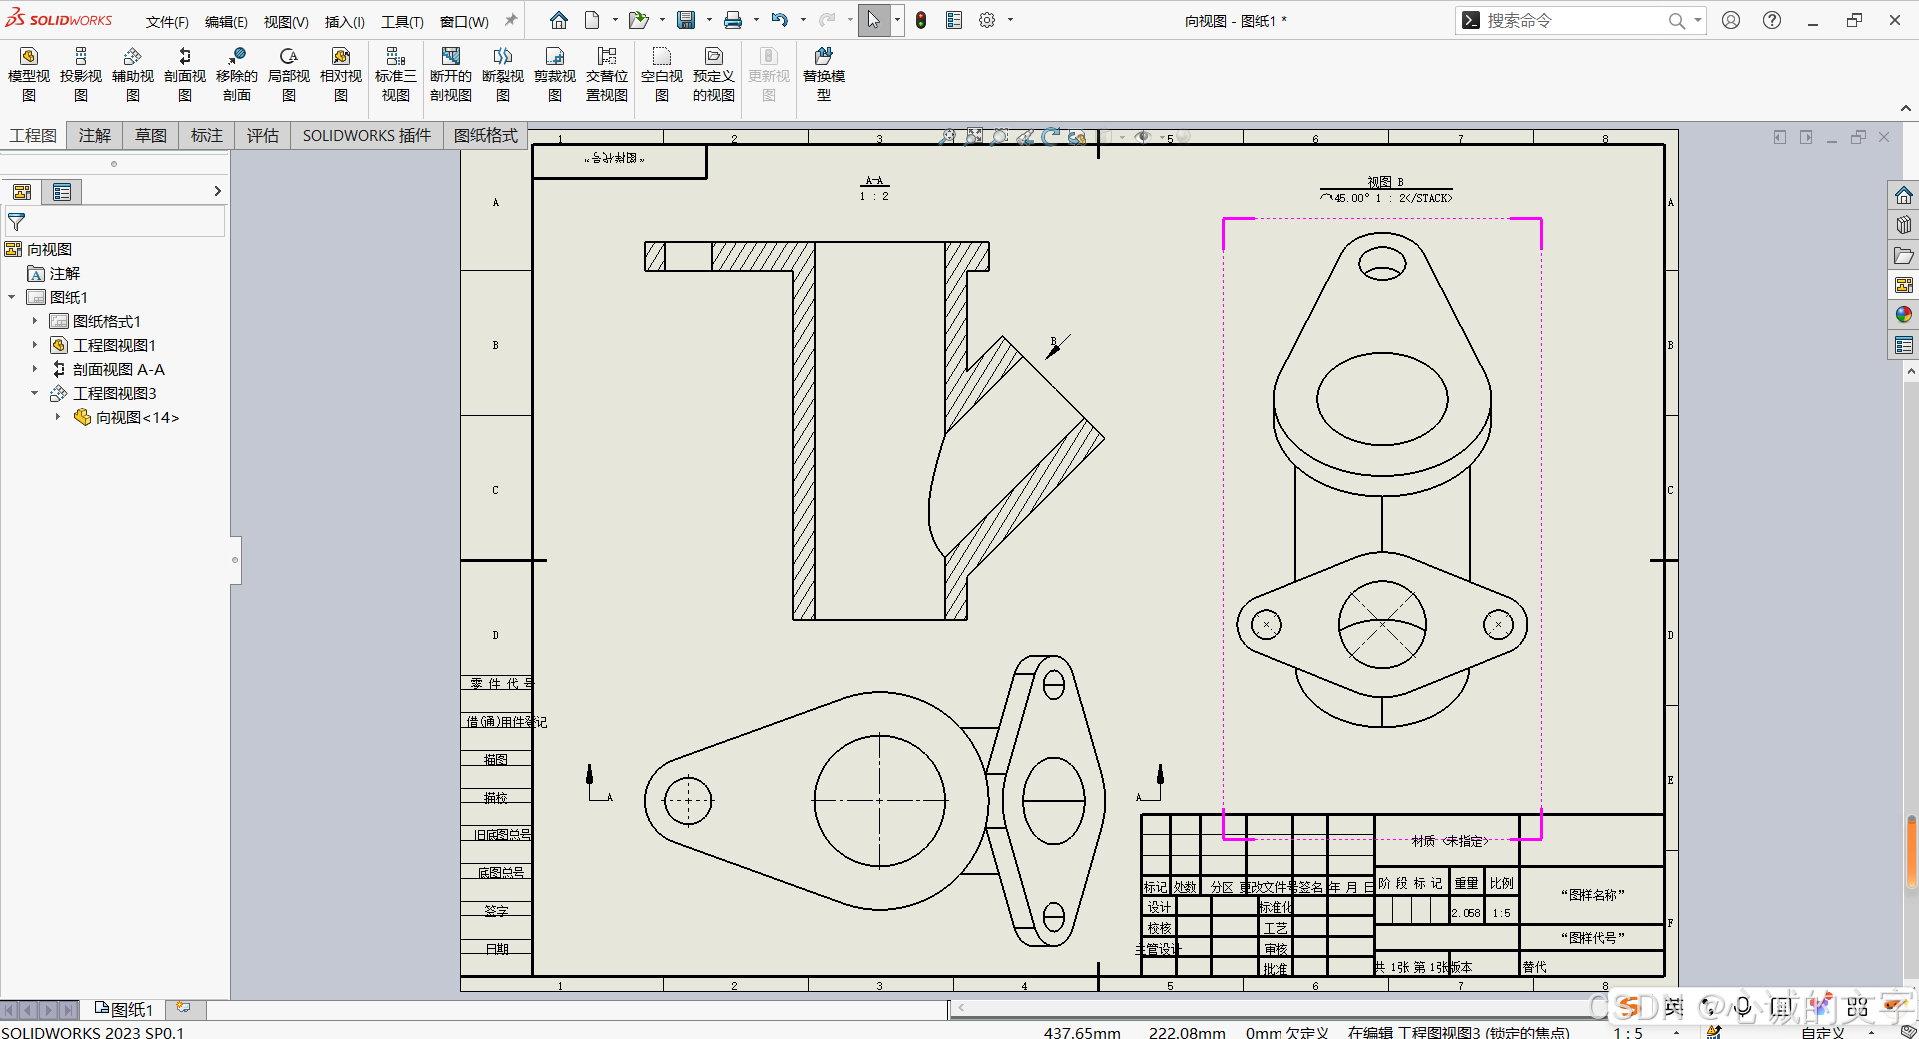This screenshot has height=1039, width=1919.
Task: Click the Undo icon
Action: [x=780, y=20]
